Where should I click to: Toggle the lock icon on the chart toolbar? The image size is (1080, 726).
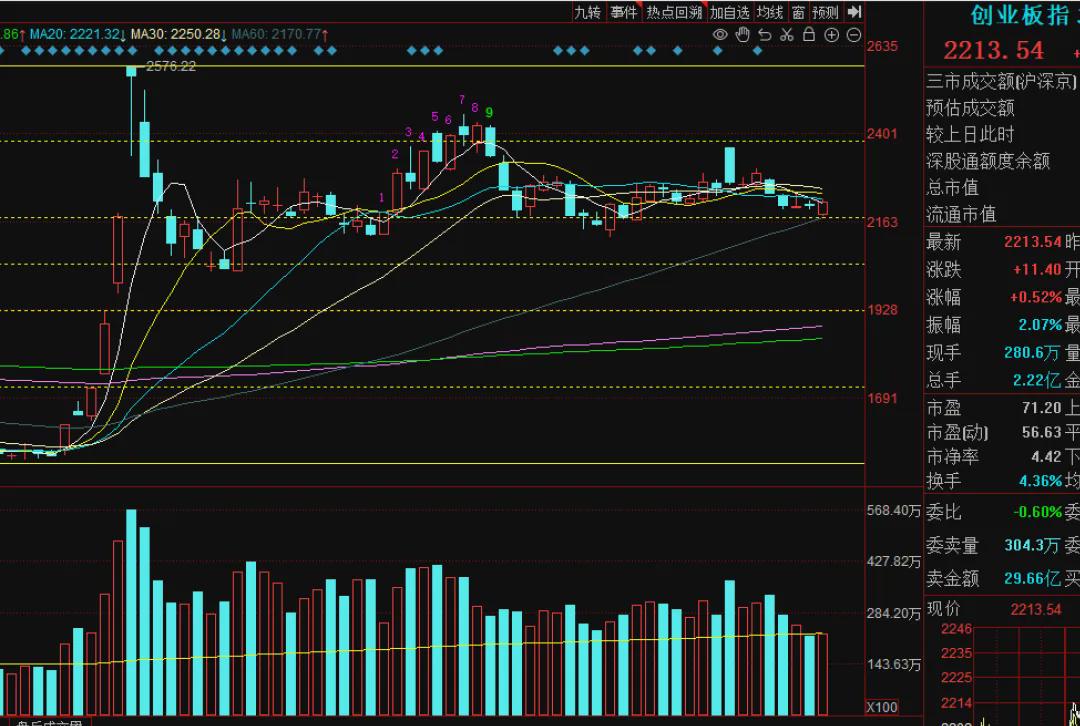pyautogui.click(x=809, y=34)
